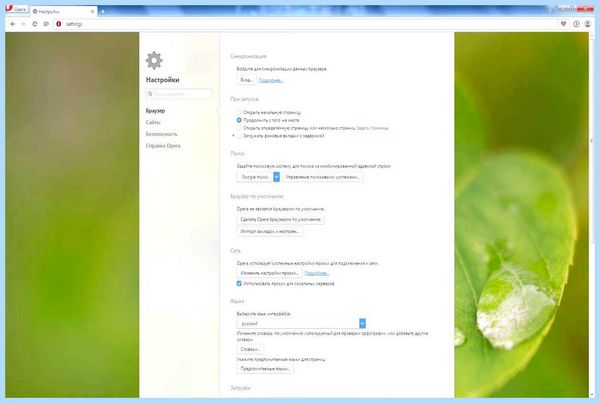This screenshot has width=600, height=403.
Task: Close the Настройки tab
Action: (92, 11)
